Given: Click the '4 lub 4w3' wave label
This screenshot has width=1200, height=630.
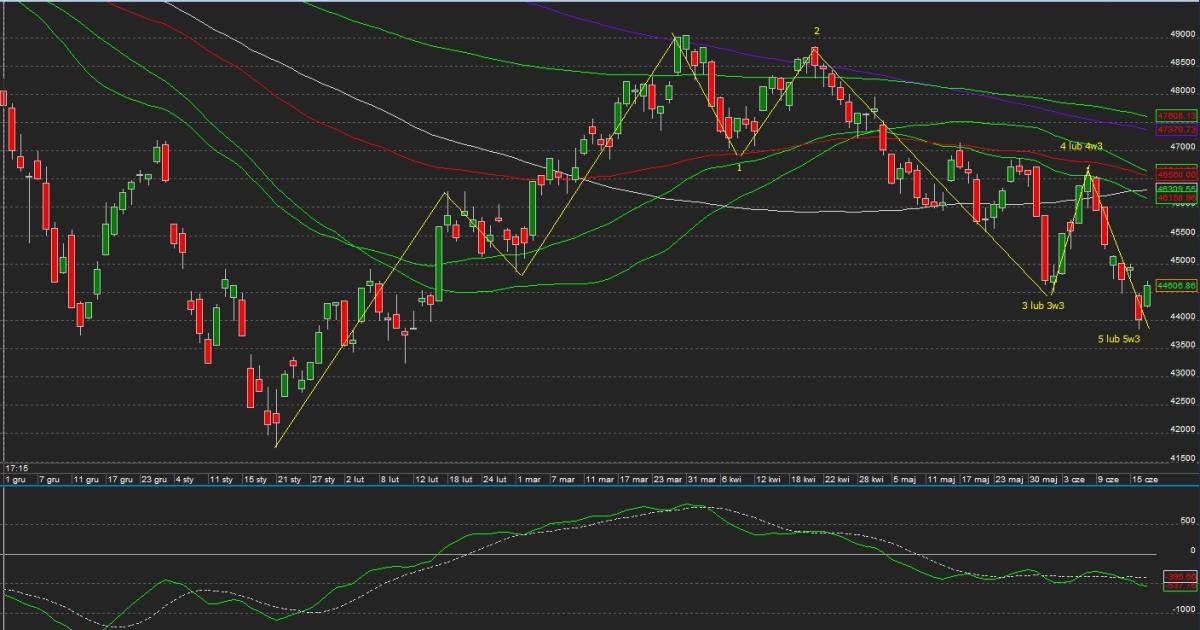Looking at the screenshot, I should point(1081,147).
